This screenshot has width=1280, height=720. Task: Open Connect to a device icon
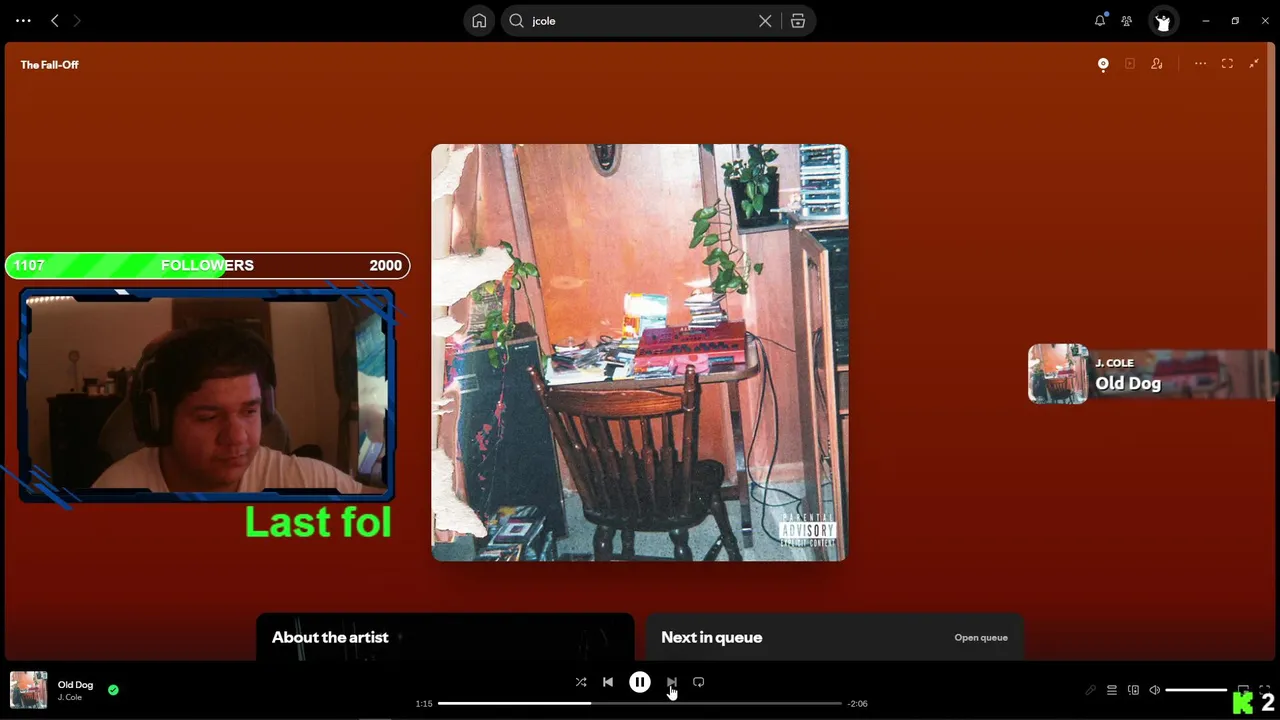coord(1133,690)
